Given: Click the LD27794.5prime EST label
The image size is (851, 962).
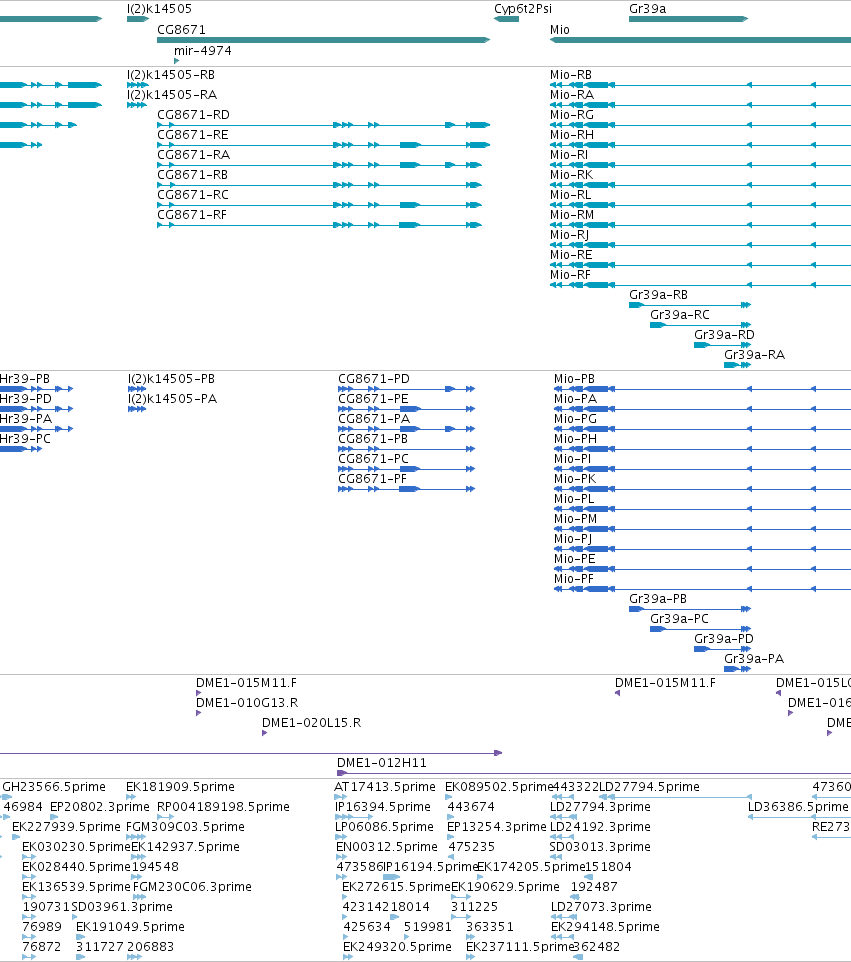Looking at the screenshot, I should click(649, 787).
